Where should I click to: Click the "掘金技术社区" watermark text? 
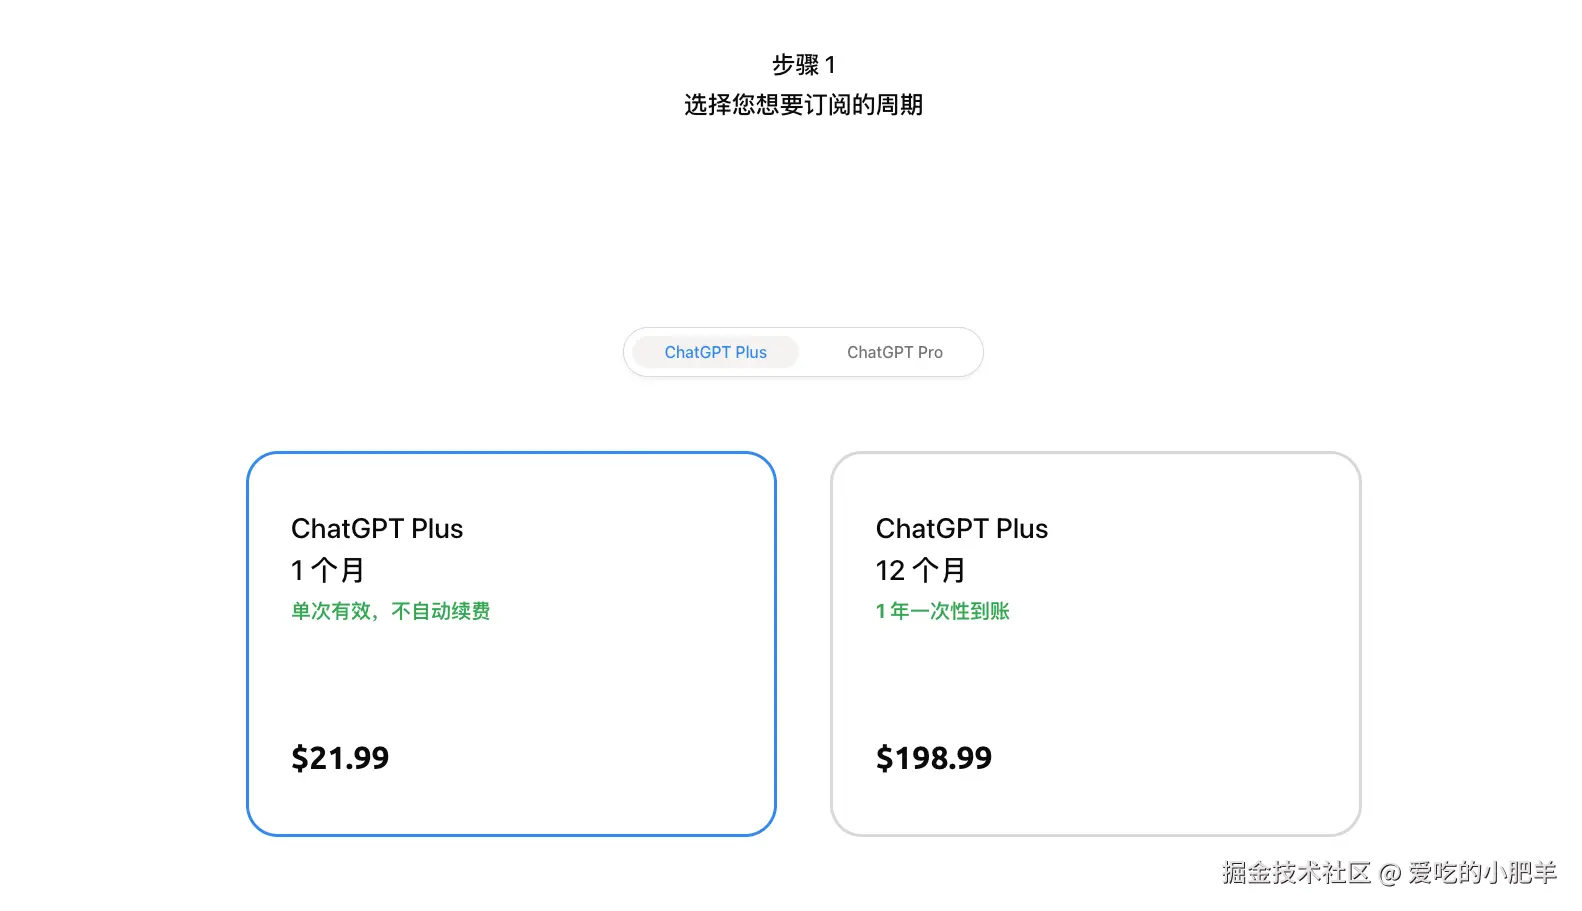click(1295, 873)
